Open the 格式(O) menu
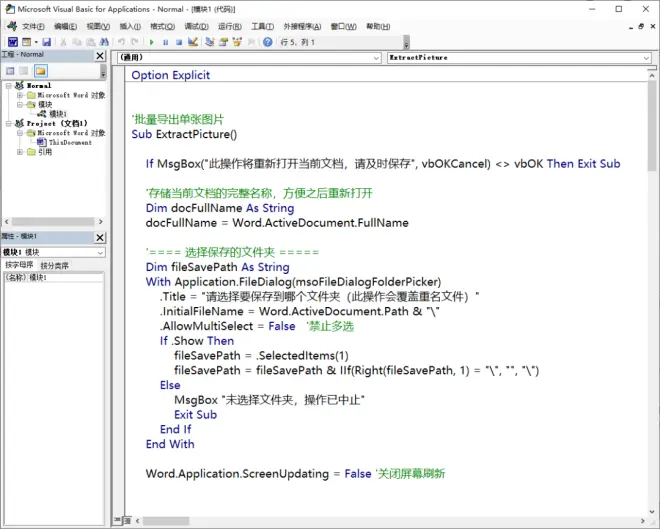The width and height of the screenshot is (660, 529). point(162,27)
